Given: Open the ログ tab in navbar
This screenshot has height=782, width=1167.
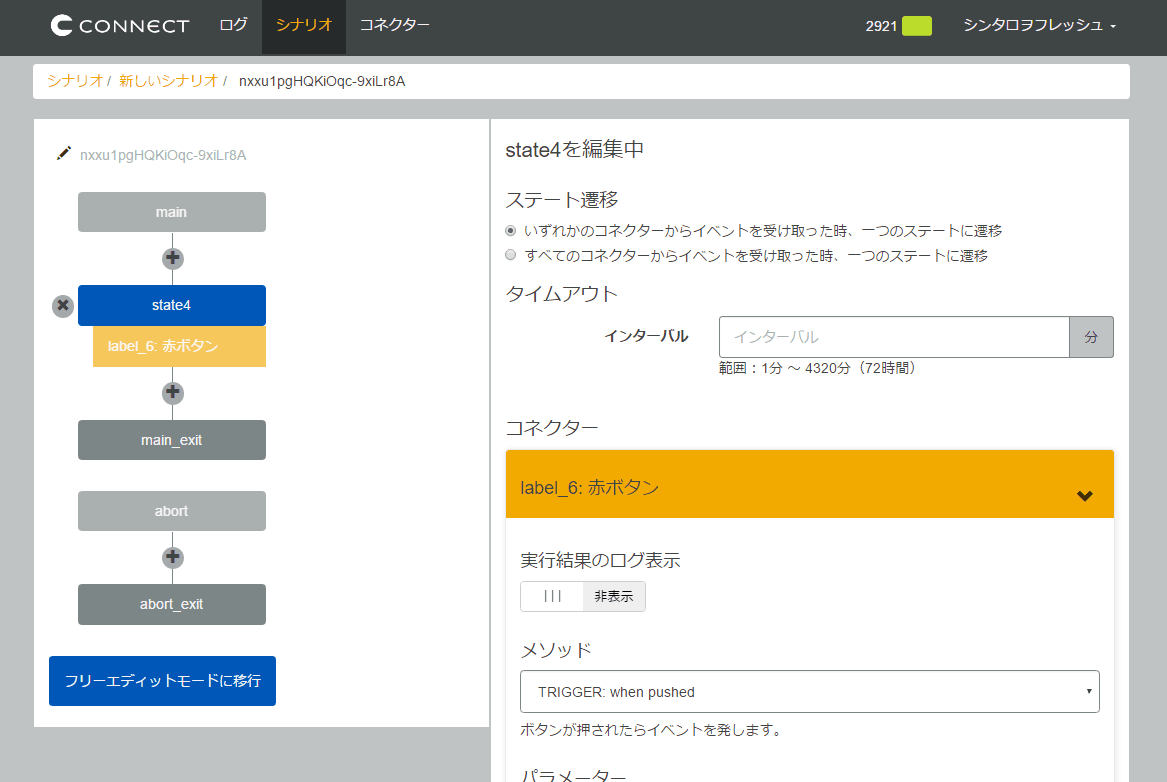Looking at the screenshot, I should 233,26.
